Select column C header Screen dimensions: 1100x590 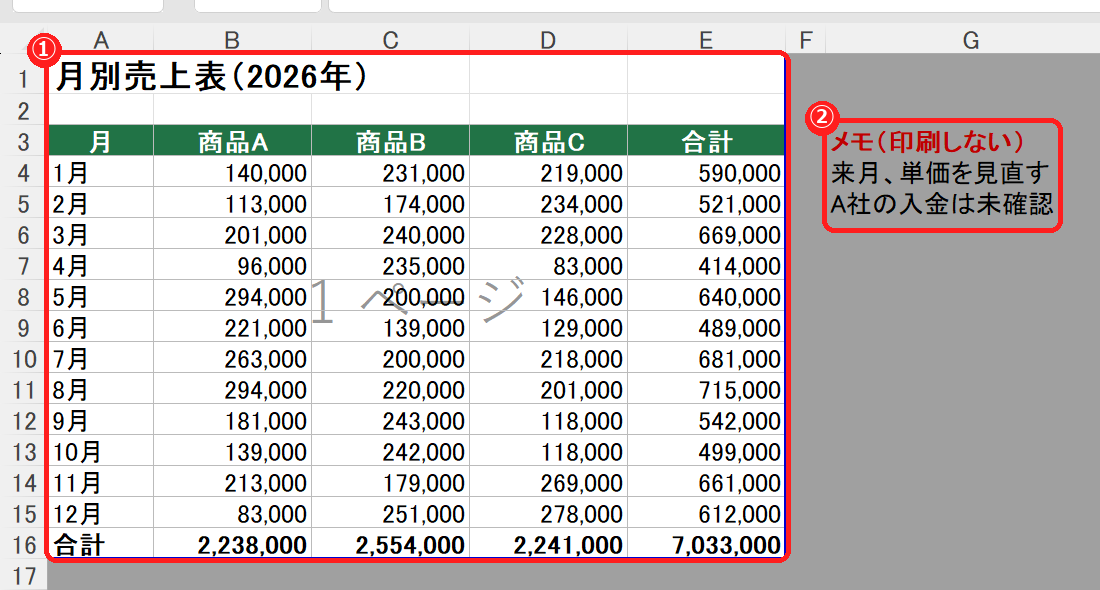390,40
